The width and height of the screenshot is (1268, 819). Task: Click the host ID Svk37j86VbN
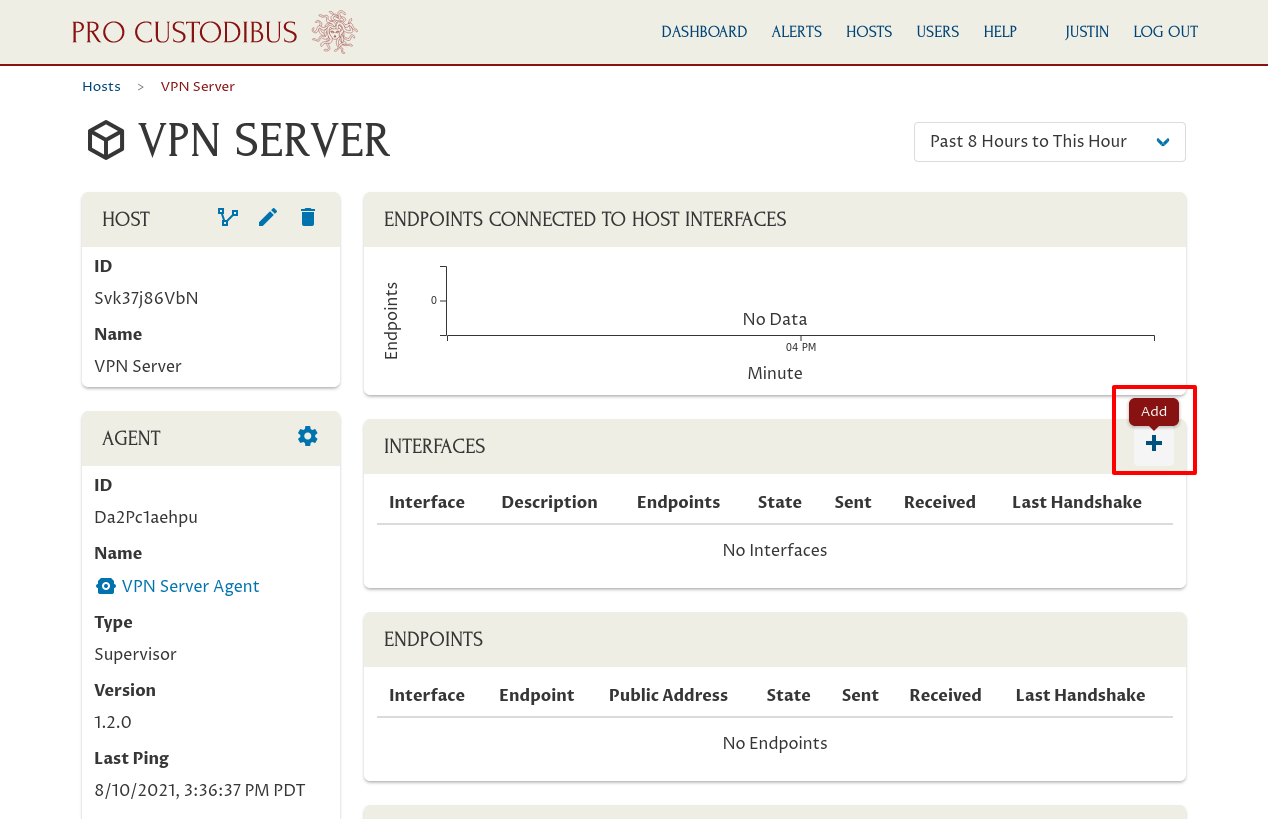(146, 298)
